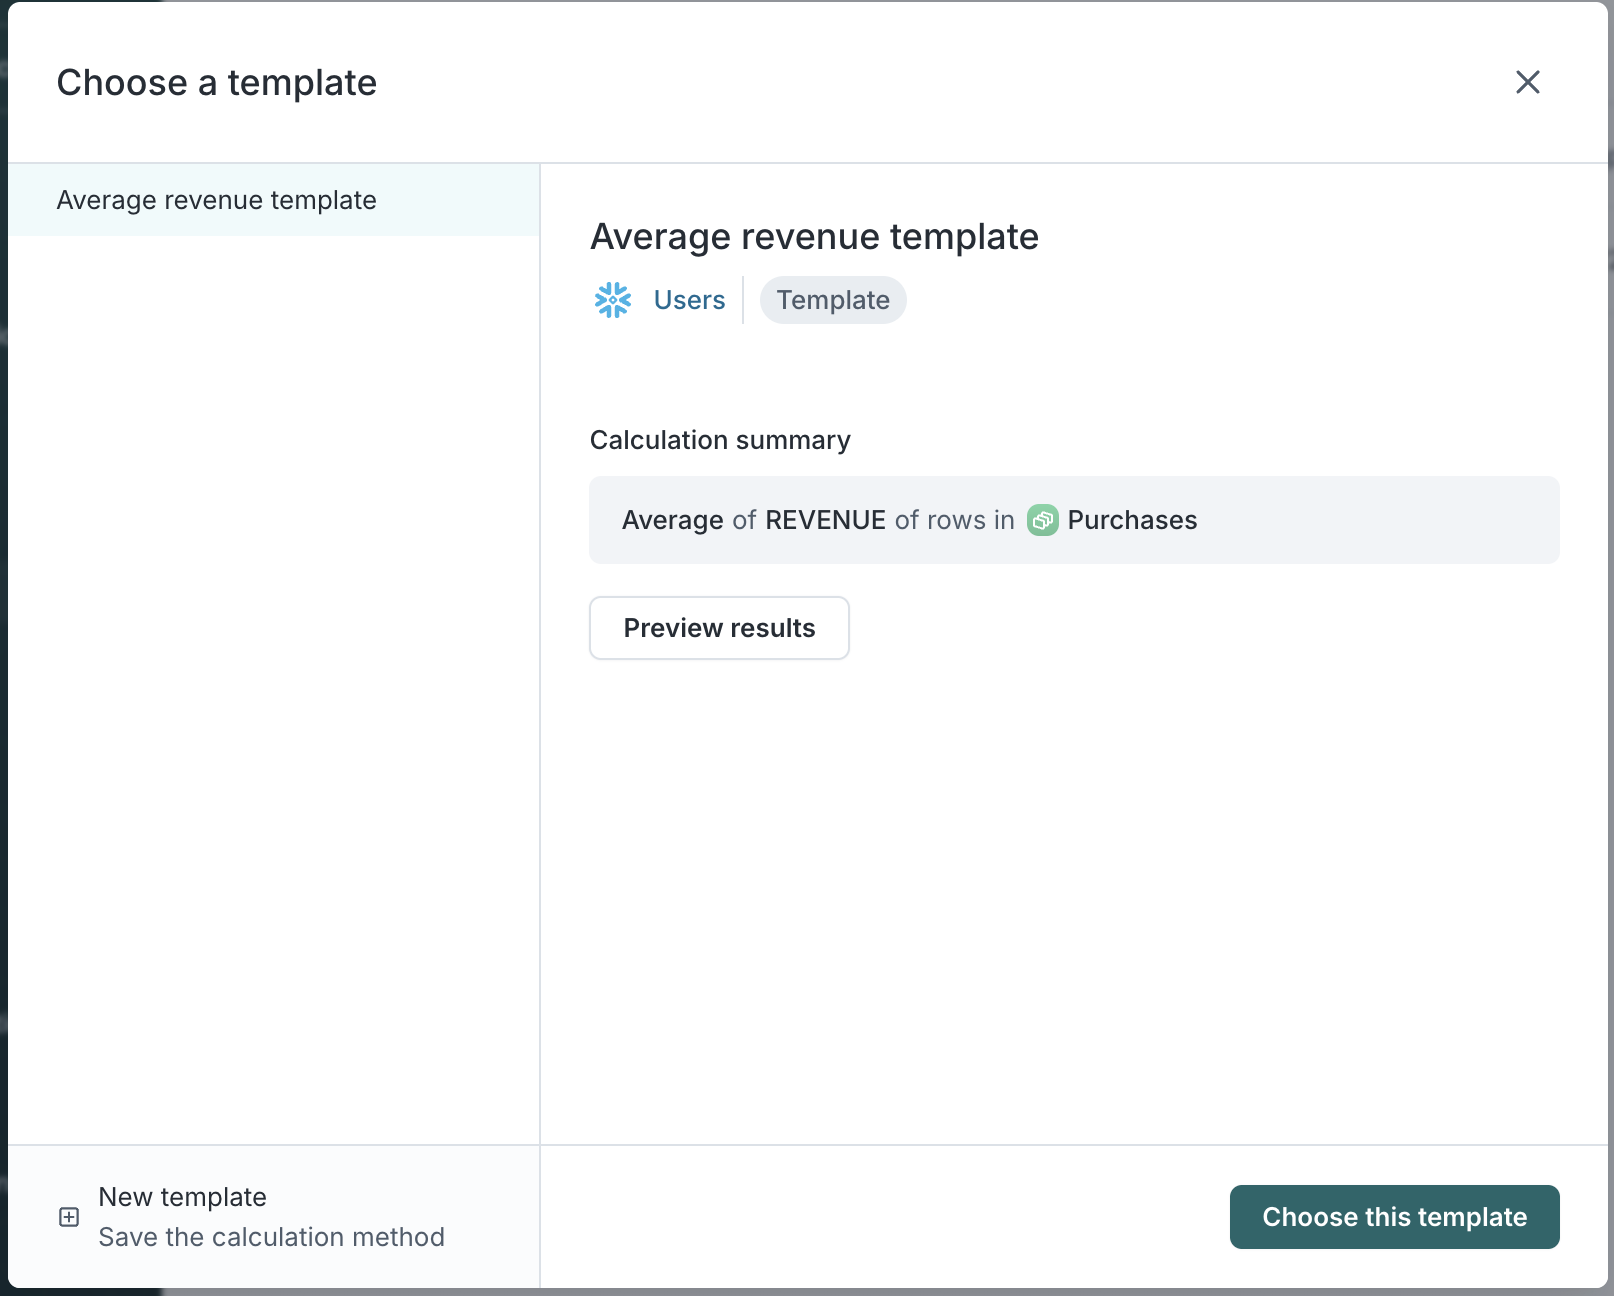1614x1296 pixels.
Task: Click the 'of rows in' summary text
Action: point(954,520)
